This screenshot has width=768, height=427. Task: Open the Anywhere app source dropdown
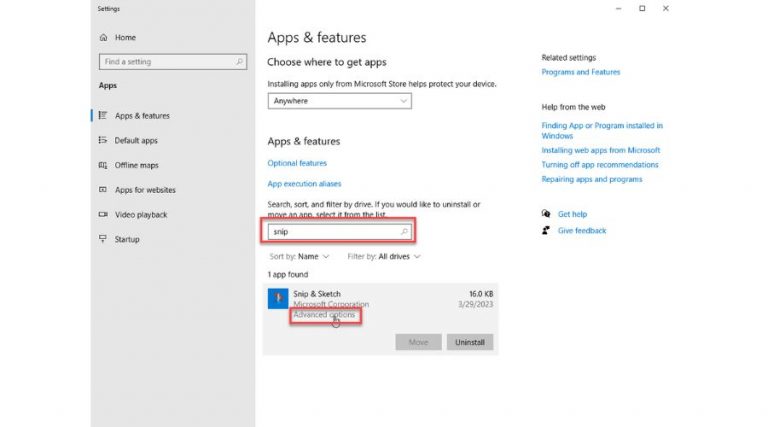pos(339,101)
